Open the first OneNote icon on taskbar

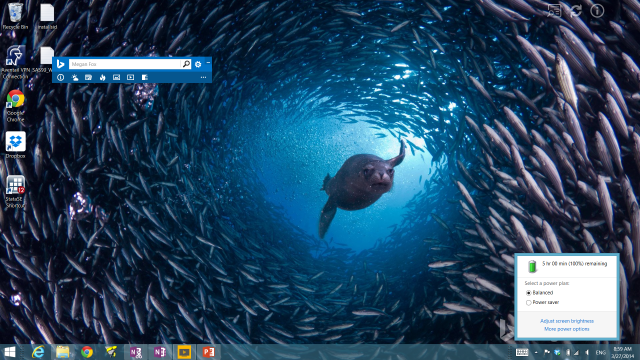(136, 352)
